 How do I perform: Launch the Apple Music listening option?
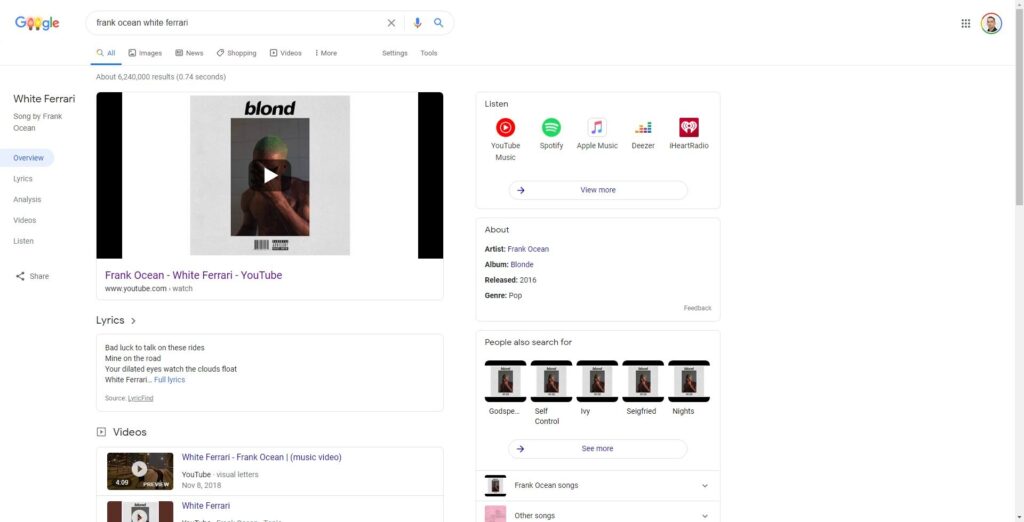coord(597,128)
